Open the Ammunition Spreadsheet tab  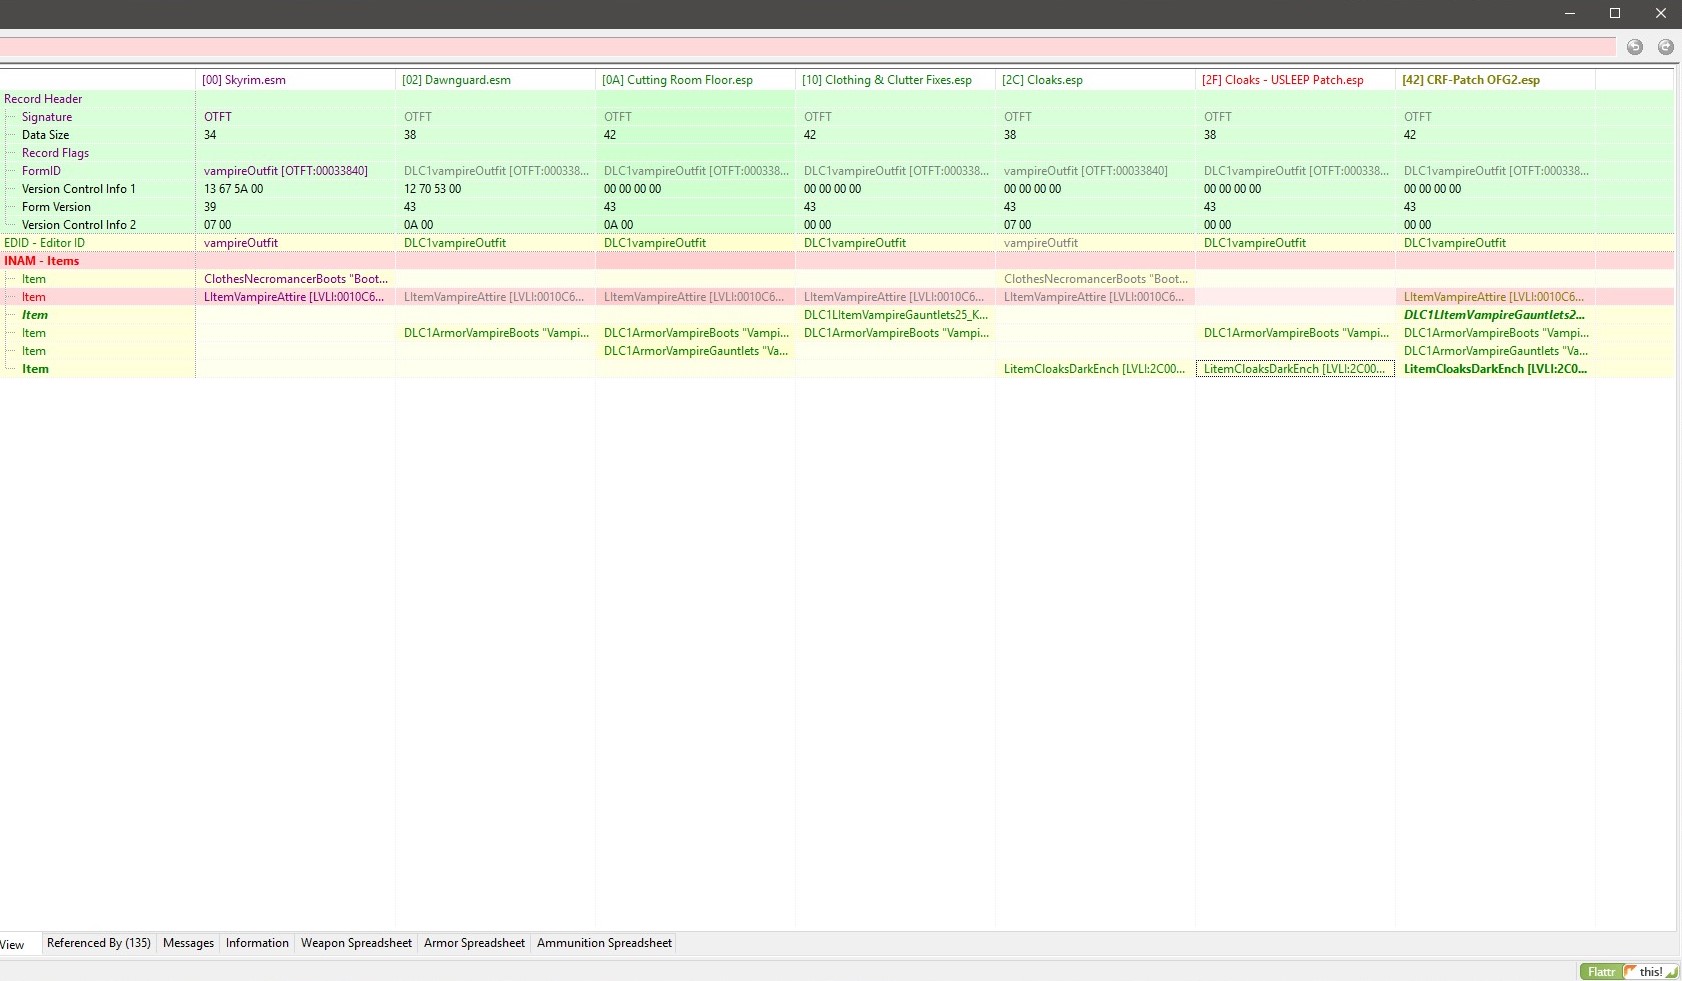tap(604, 943)
